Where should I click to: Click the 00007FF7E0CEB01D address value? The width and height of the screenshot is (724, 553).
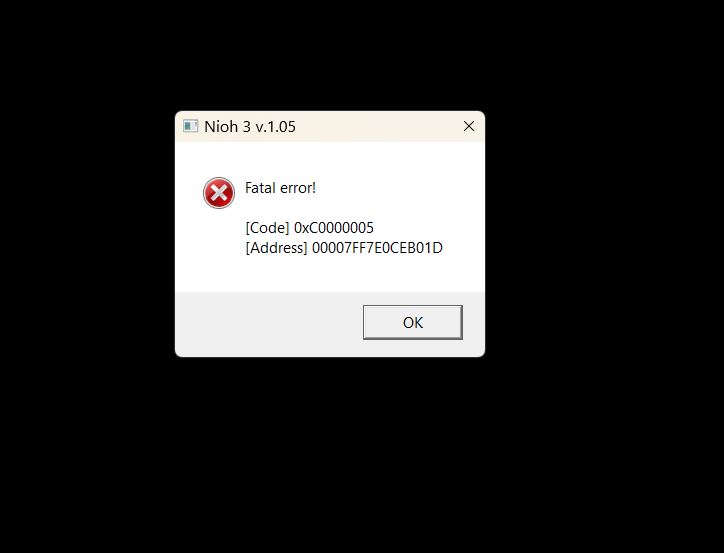[377, 248]
